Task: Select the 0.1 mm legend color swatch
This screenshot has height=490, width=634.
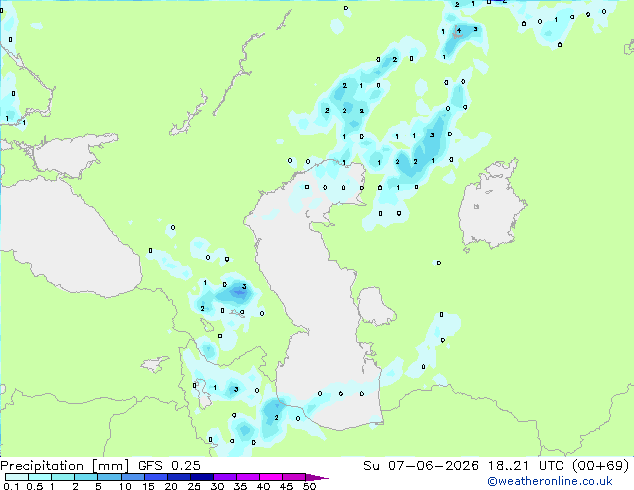Action: click(17, 477)
